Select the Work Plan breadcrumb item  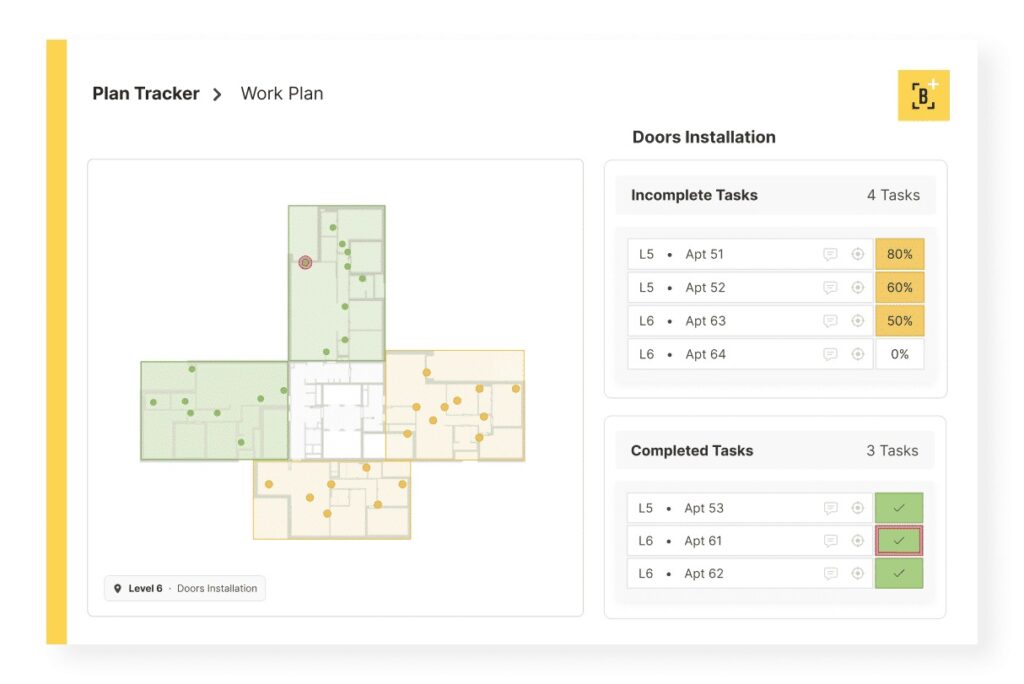282,94
